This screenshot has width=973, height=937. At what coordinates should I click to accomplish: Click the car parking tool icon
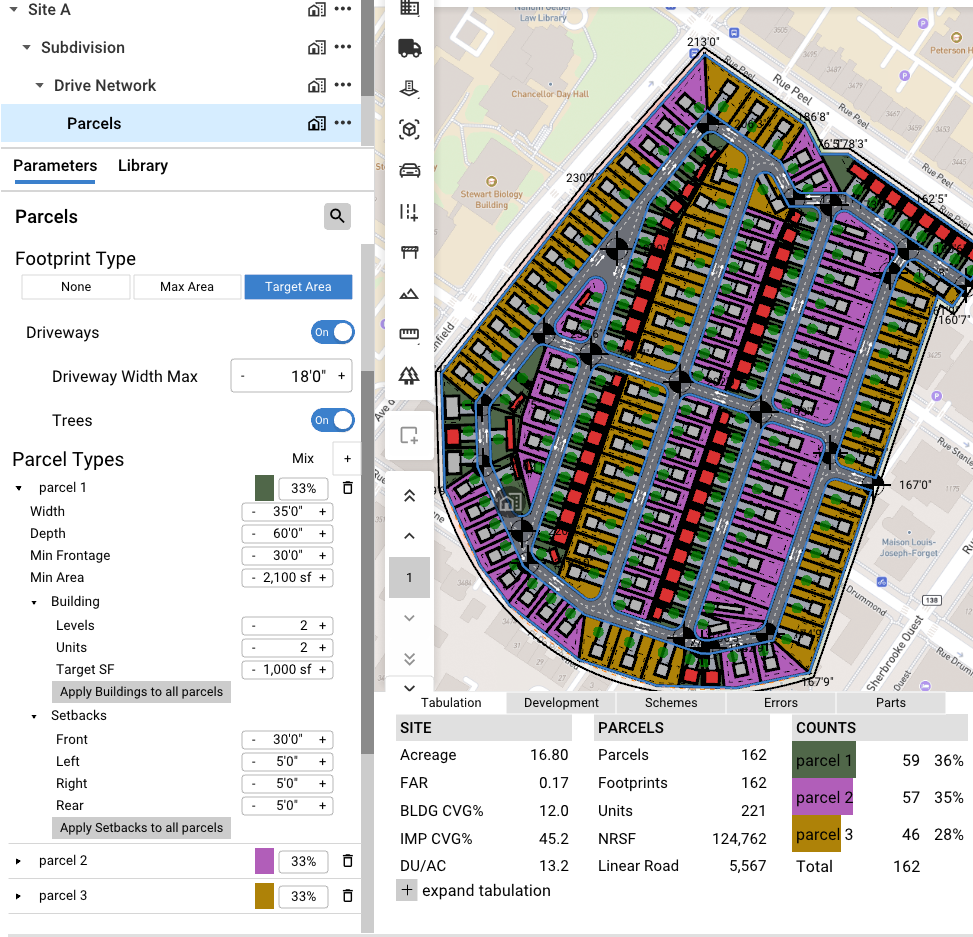[x=410, y=170]
